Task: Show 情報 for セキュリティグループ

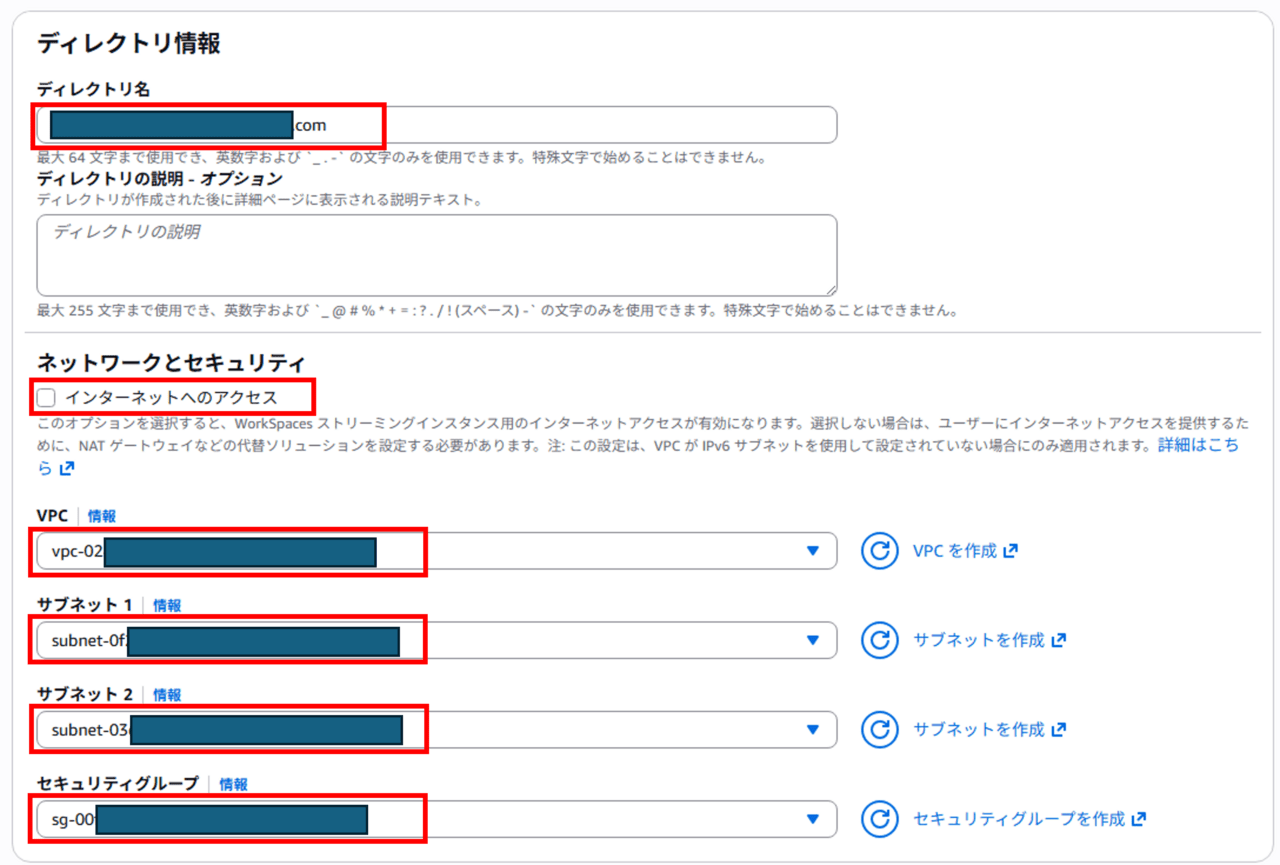Action: point(233,784)
